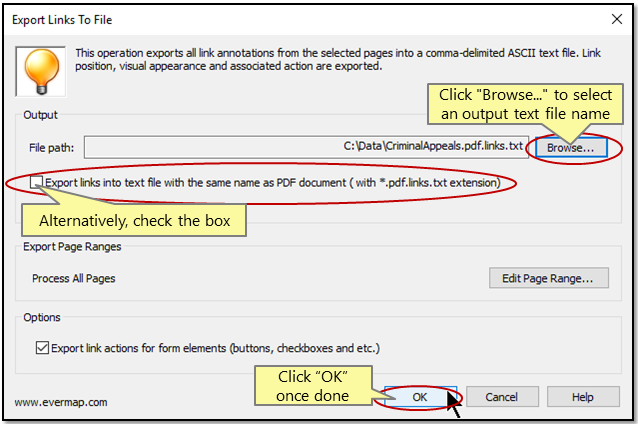Click the "Click OK once done" callout

pos(310,385)
